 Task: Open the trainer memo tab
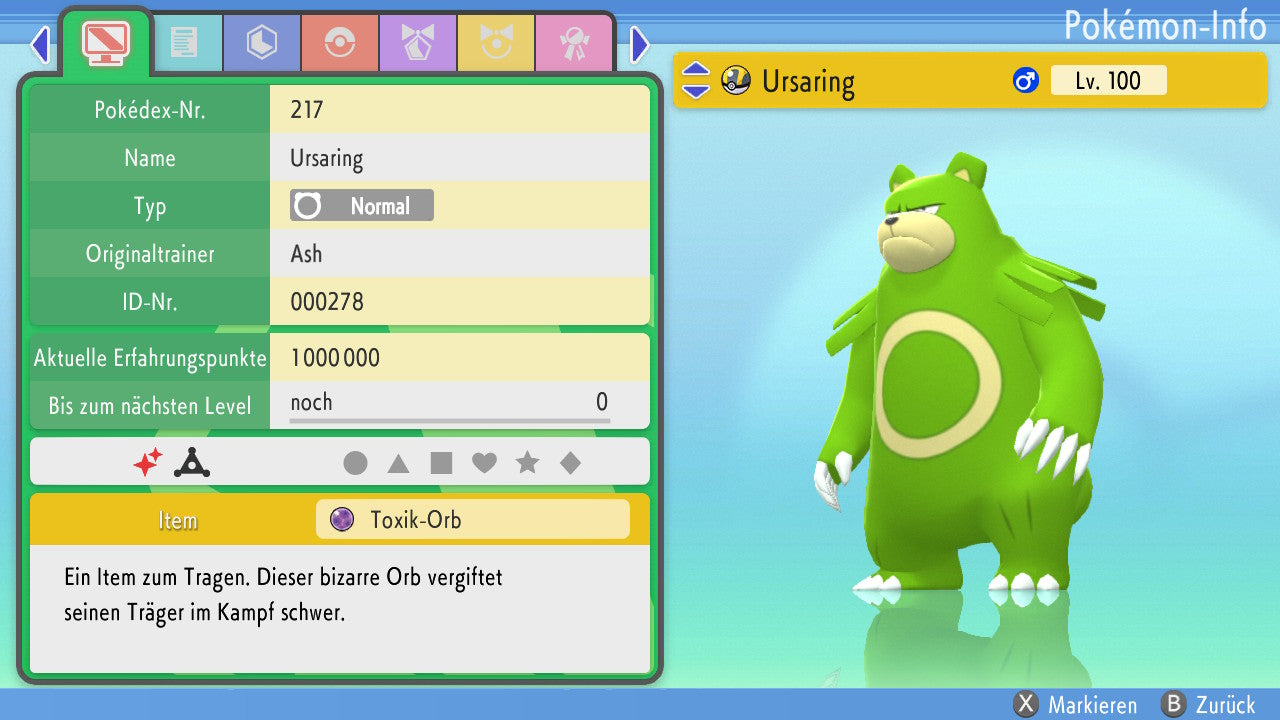[184, 43]
